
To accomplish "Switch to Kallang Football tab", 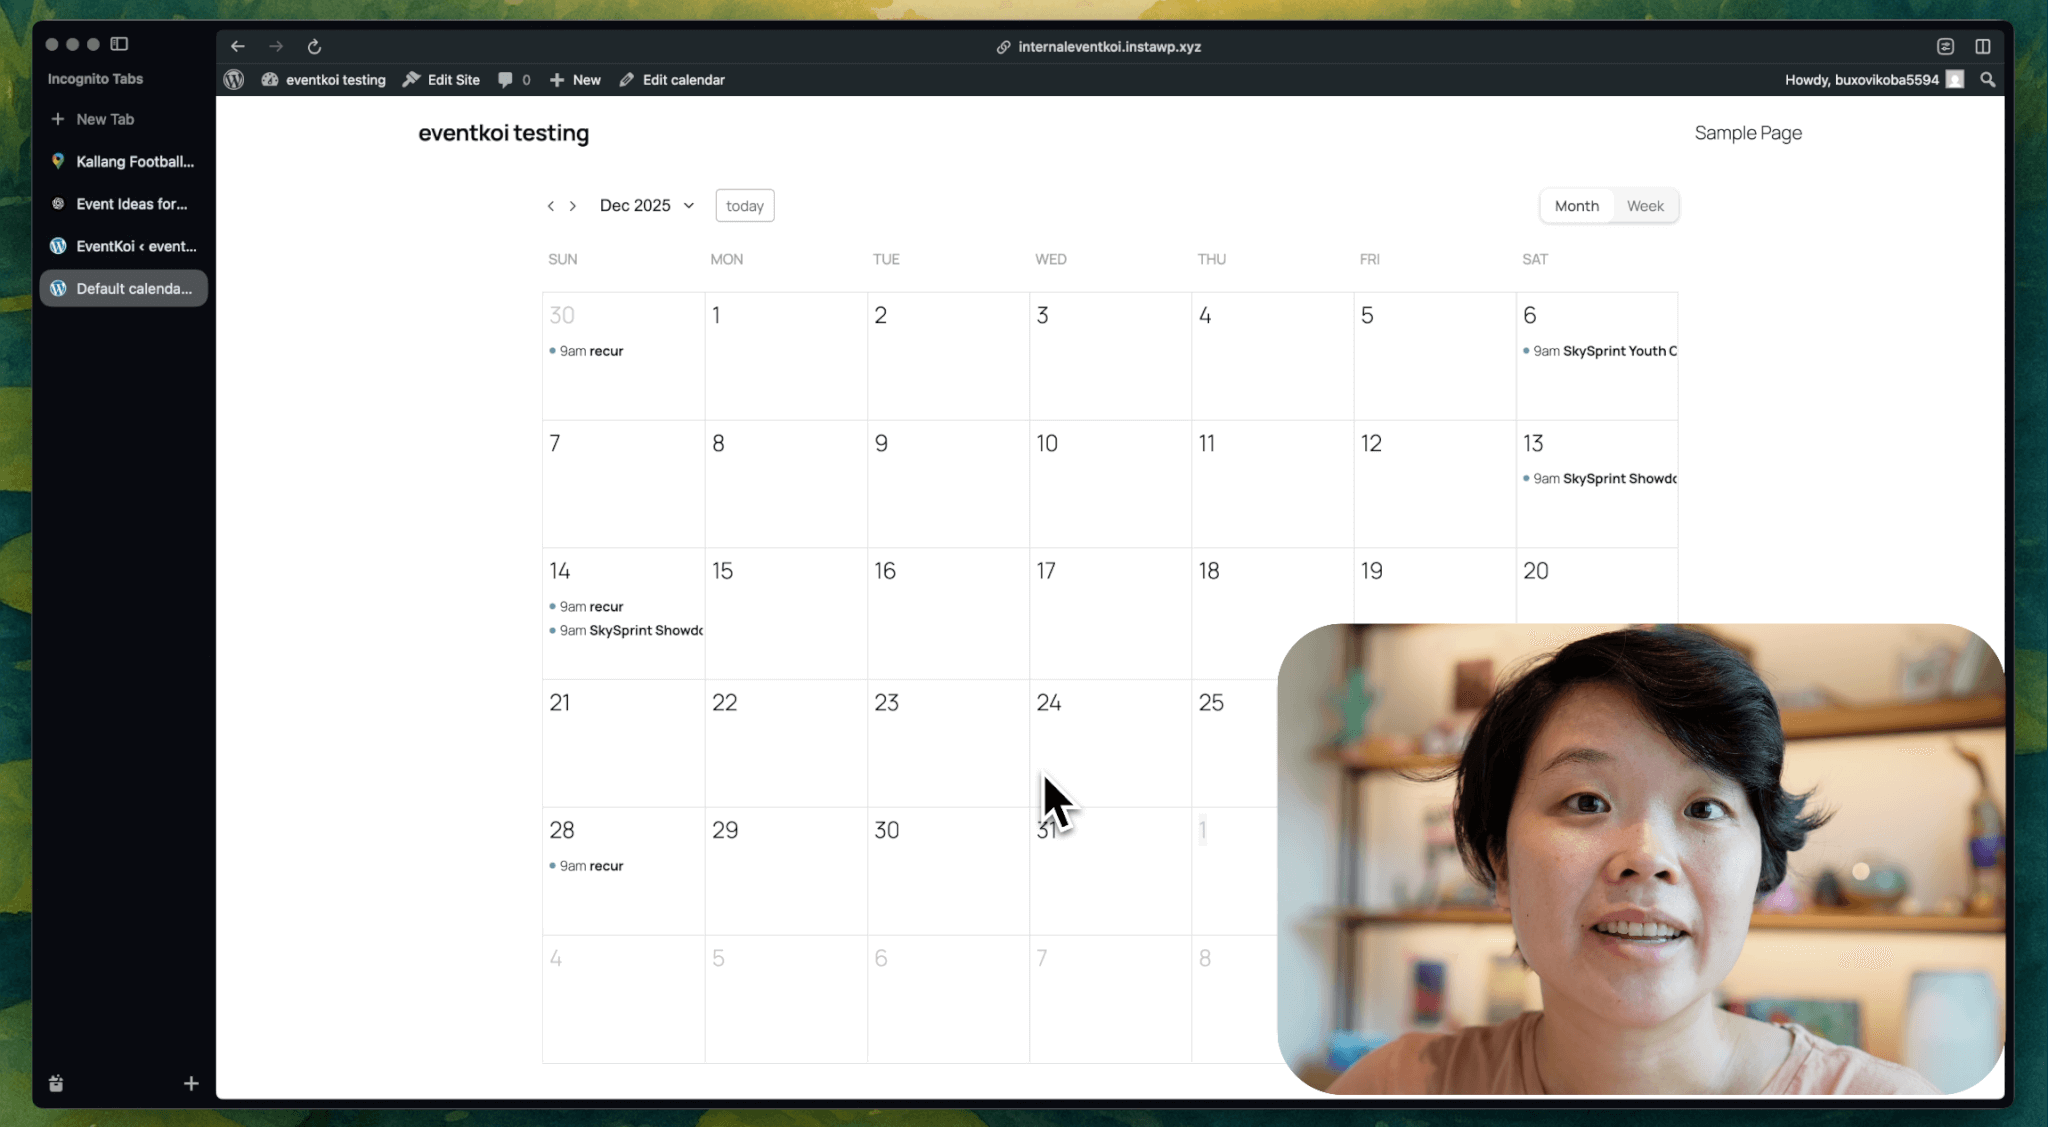I will click(x=123, y=161).
